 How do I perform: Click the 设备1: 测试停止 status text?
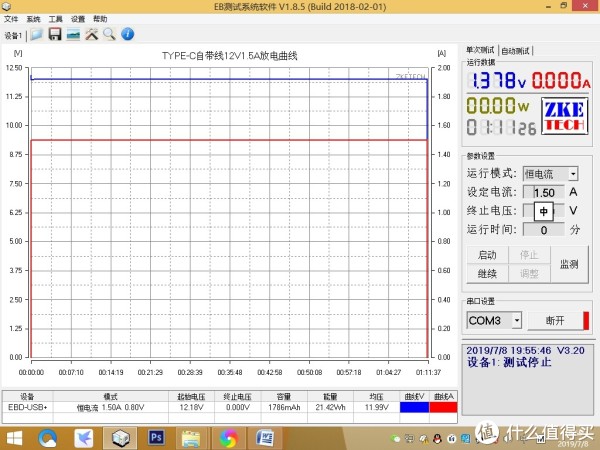click(x=509, y=362)
